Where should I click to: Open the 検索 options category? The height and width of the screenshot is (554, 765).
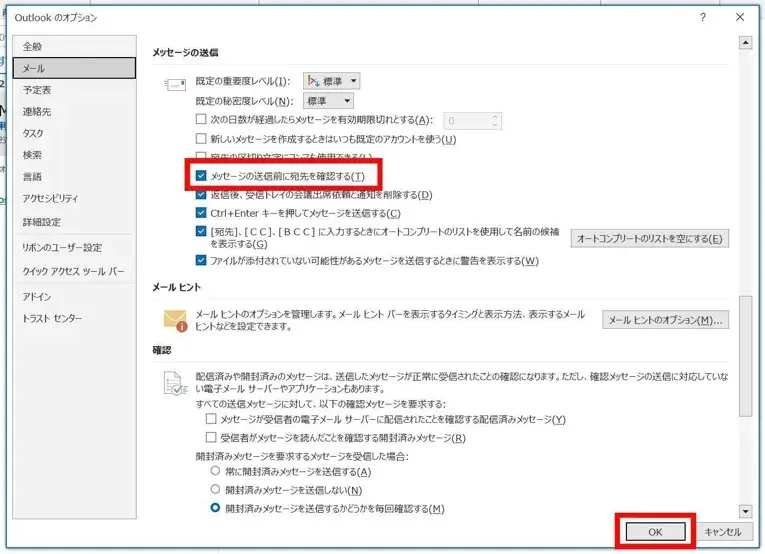coord(74,155)
